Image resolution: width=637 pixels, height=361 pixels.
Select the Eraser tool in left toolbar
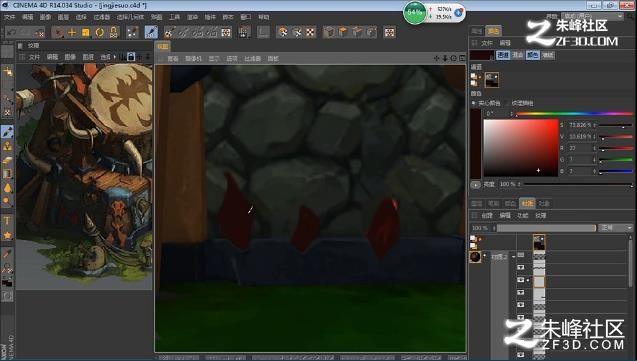tap(7, 161)
